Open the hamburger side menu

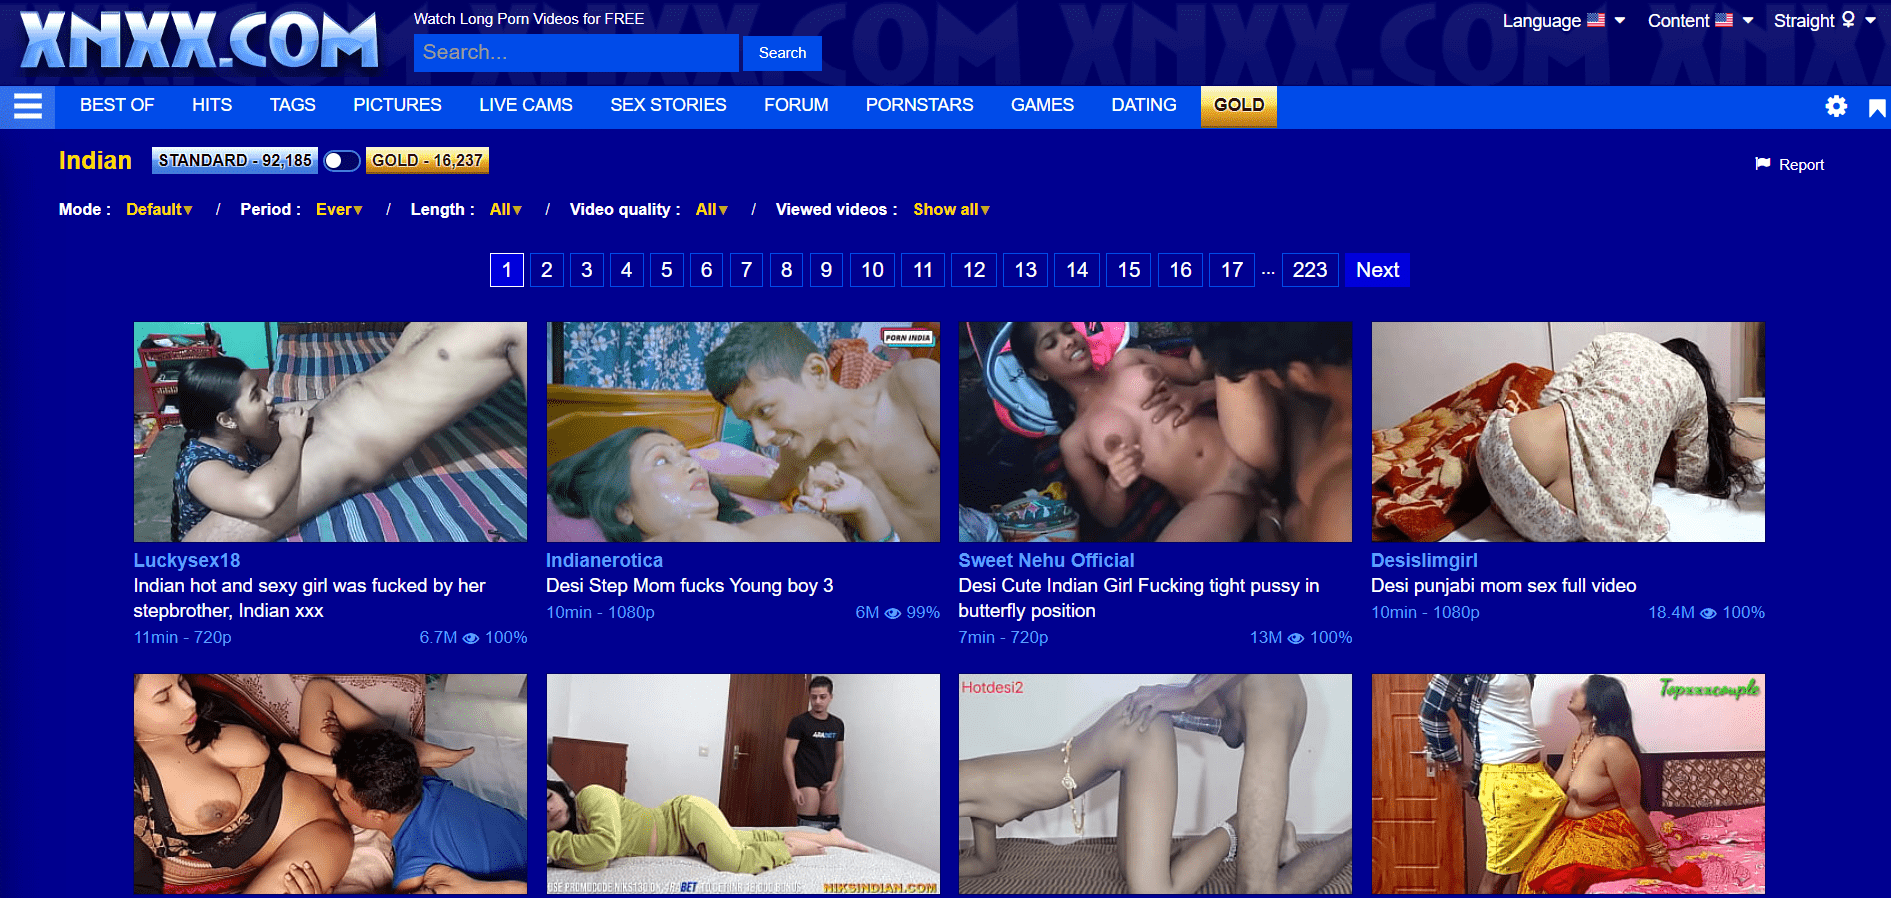coord(28,106)
